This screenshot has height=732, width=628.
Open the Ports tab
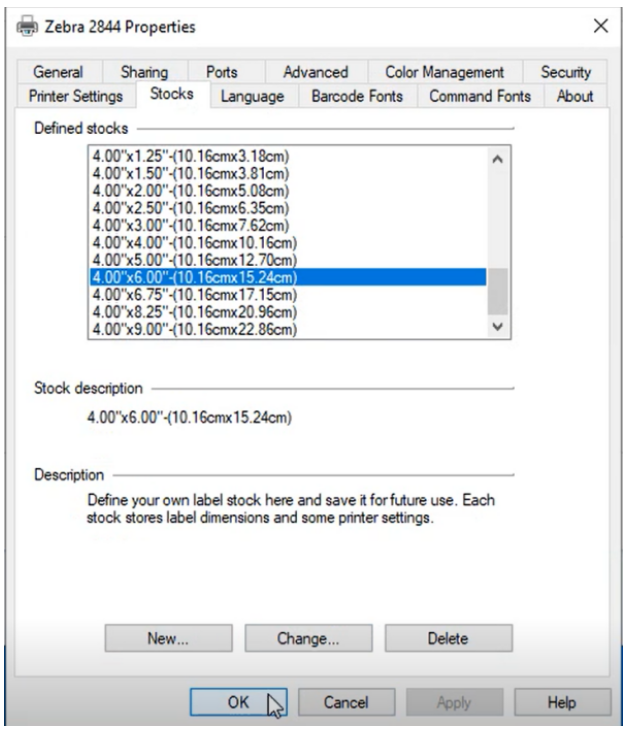point(222,72)
